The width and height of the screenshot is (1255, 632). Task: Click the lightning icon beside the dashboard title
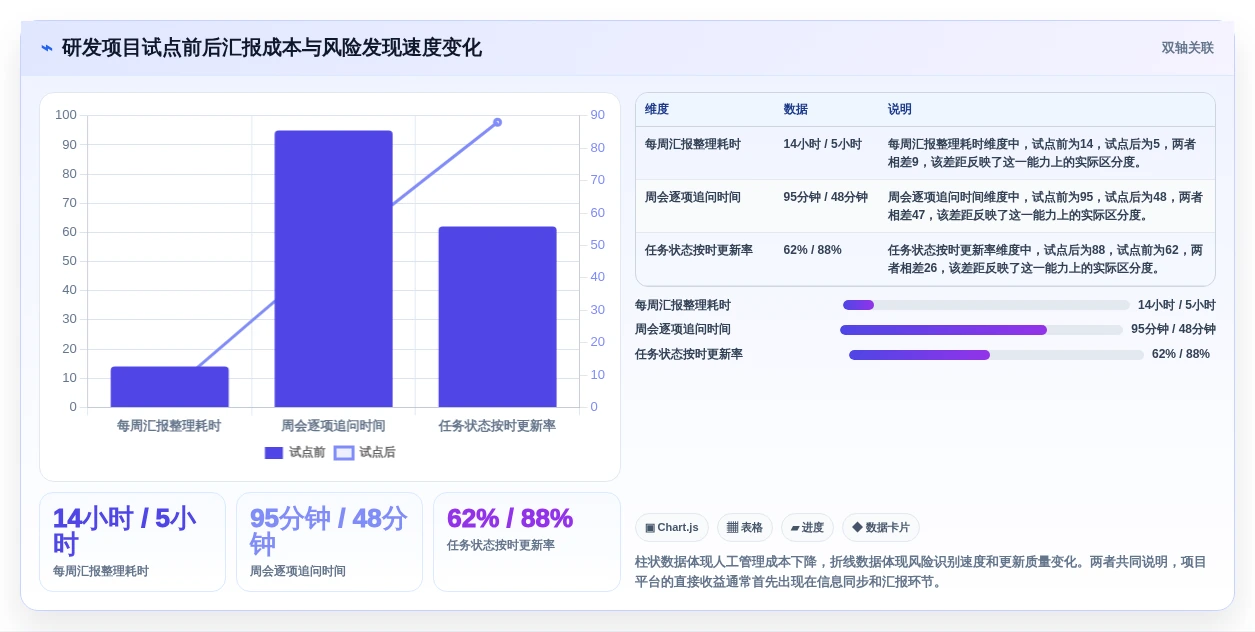point(47,48)
